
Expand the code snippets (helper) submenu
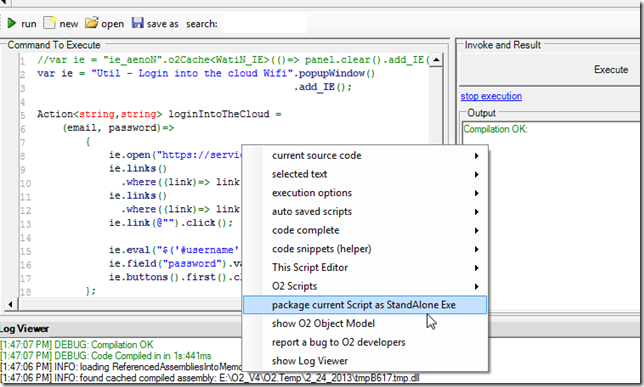coord(365,249)
